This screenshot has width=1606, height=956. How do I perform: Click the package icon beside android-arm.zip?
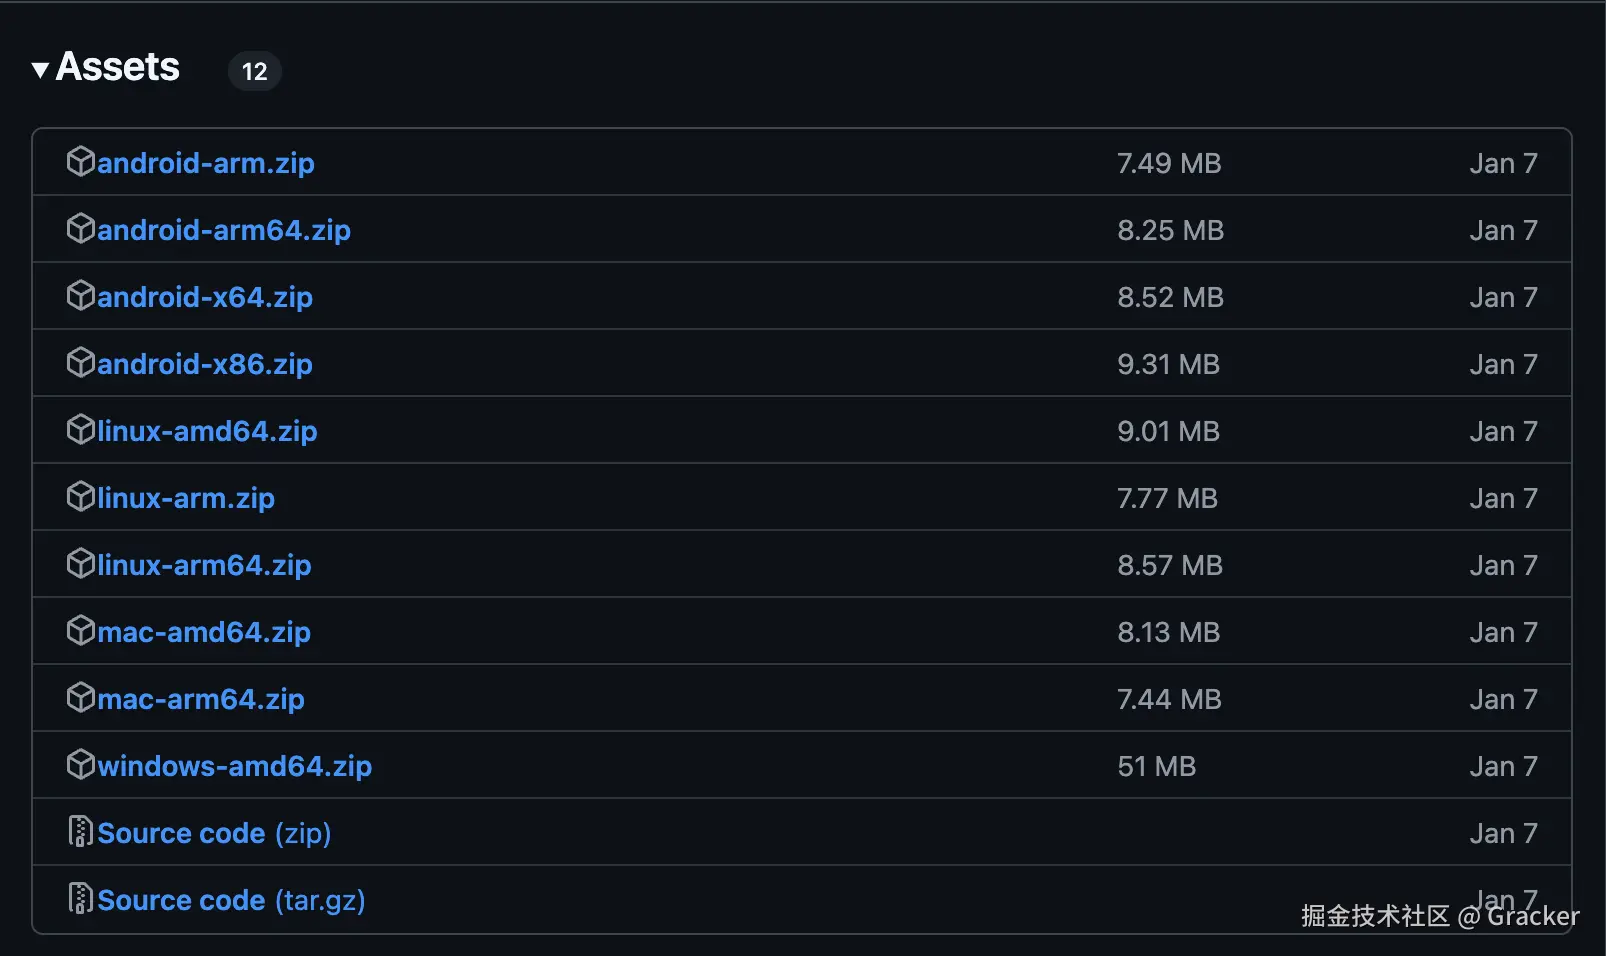click(x=80, y=162)
